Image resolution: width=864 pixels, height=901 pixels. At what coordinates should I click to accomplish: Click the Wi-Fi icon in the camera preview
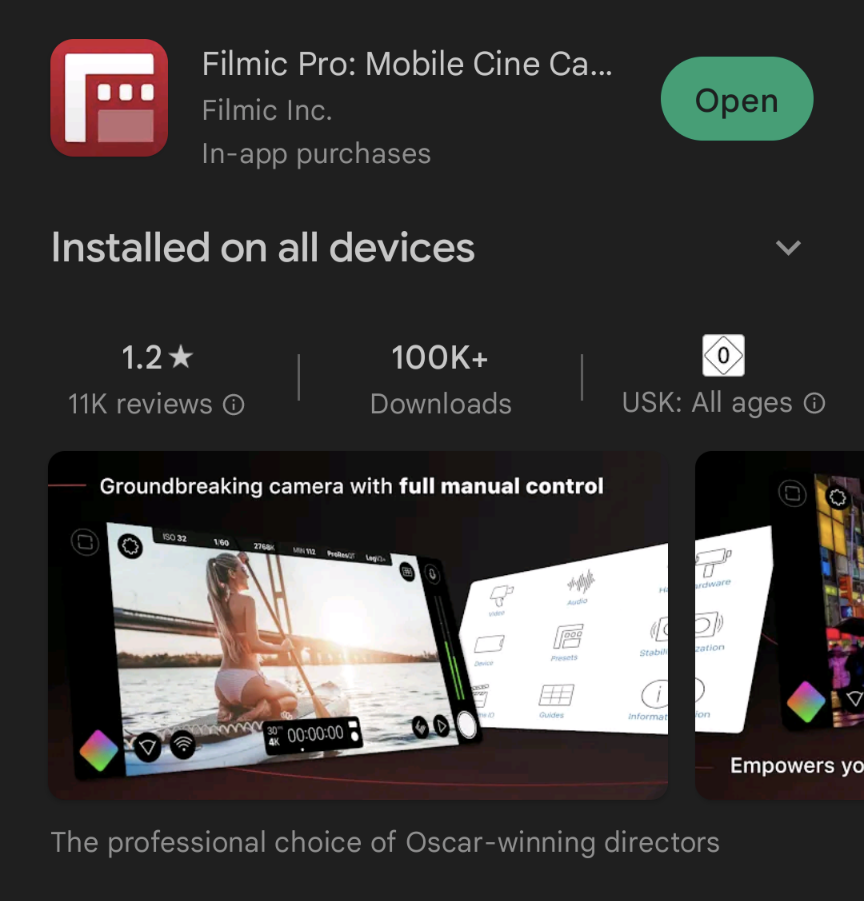tap(183, 745)
